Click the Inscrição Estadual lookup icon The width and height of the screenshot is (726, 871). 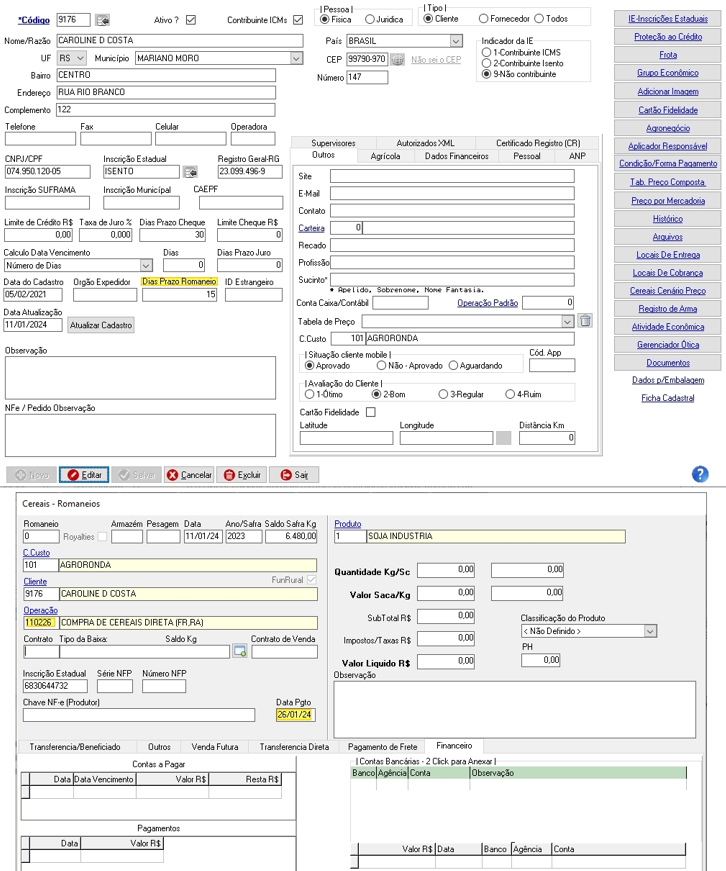pyautogui.click(x=191, y=172)
